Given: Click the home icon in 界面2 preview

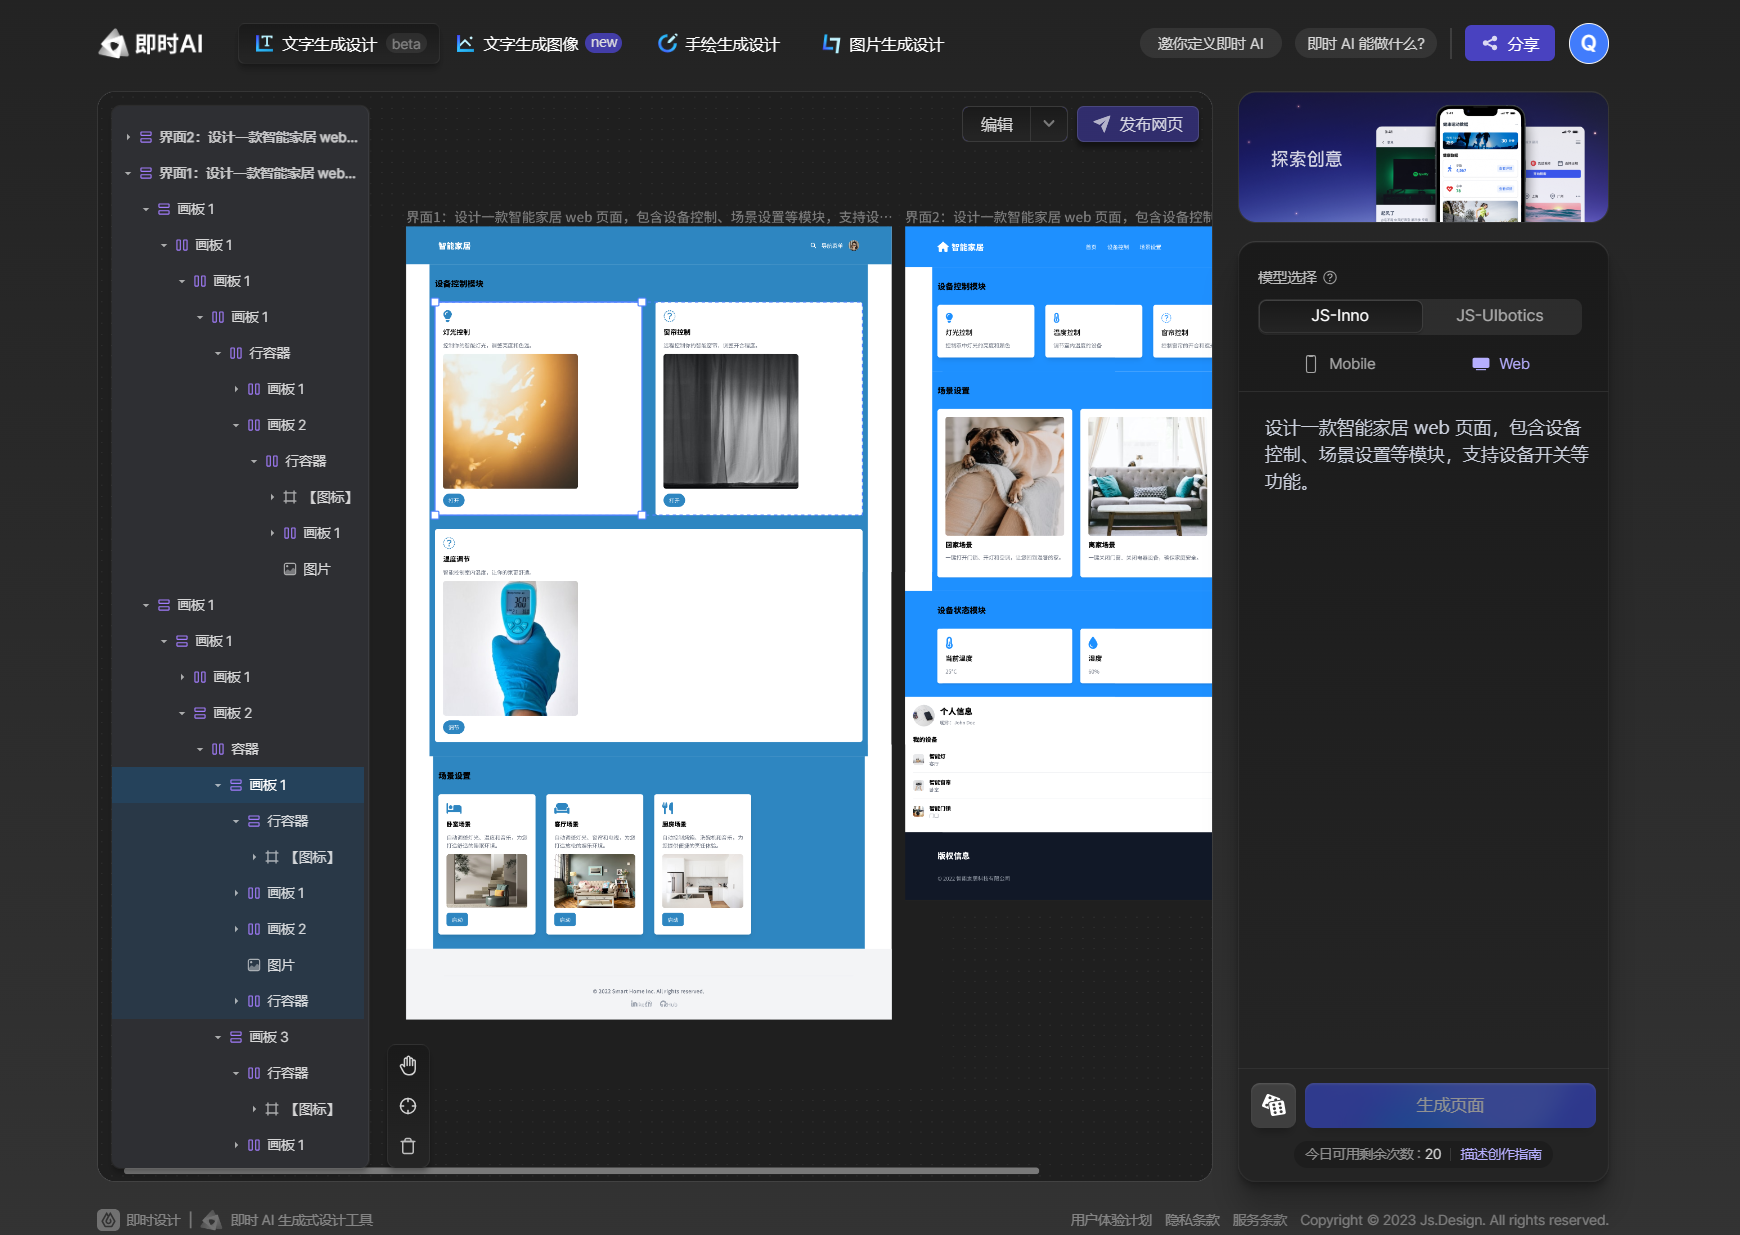Looking at the screenshot, I should pos(942,247).
